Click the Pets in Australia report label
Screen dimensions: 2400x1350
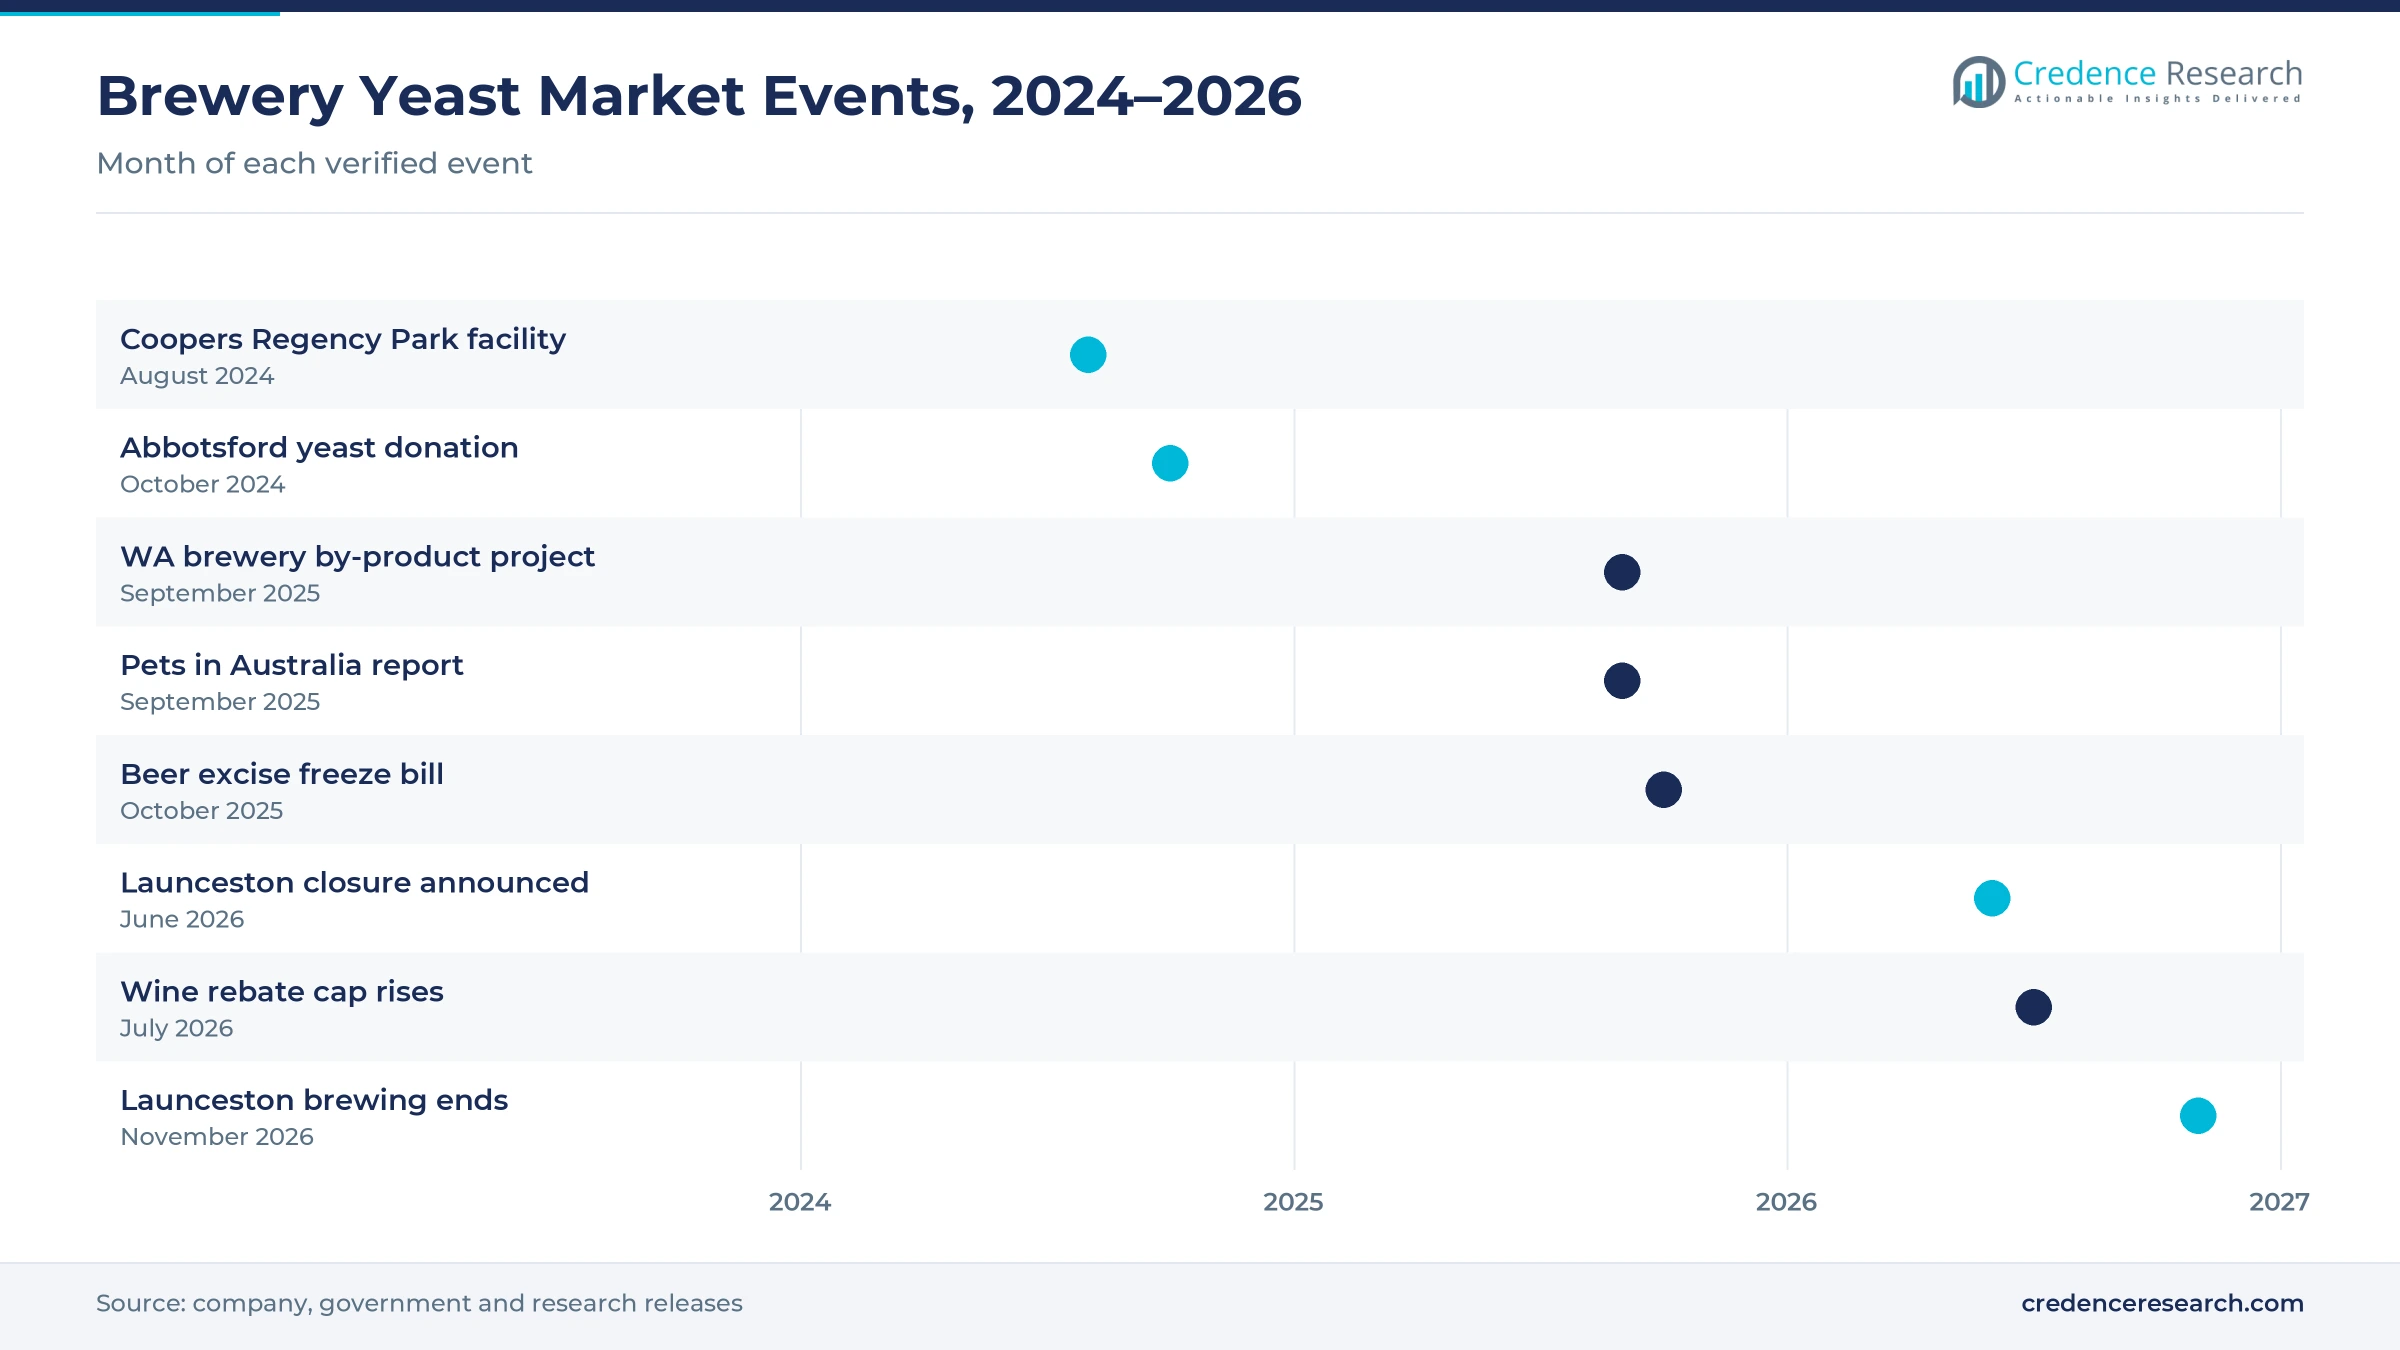(291, 665)
